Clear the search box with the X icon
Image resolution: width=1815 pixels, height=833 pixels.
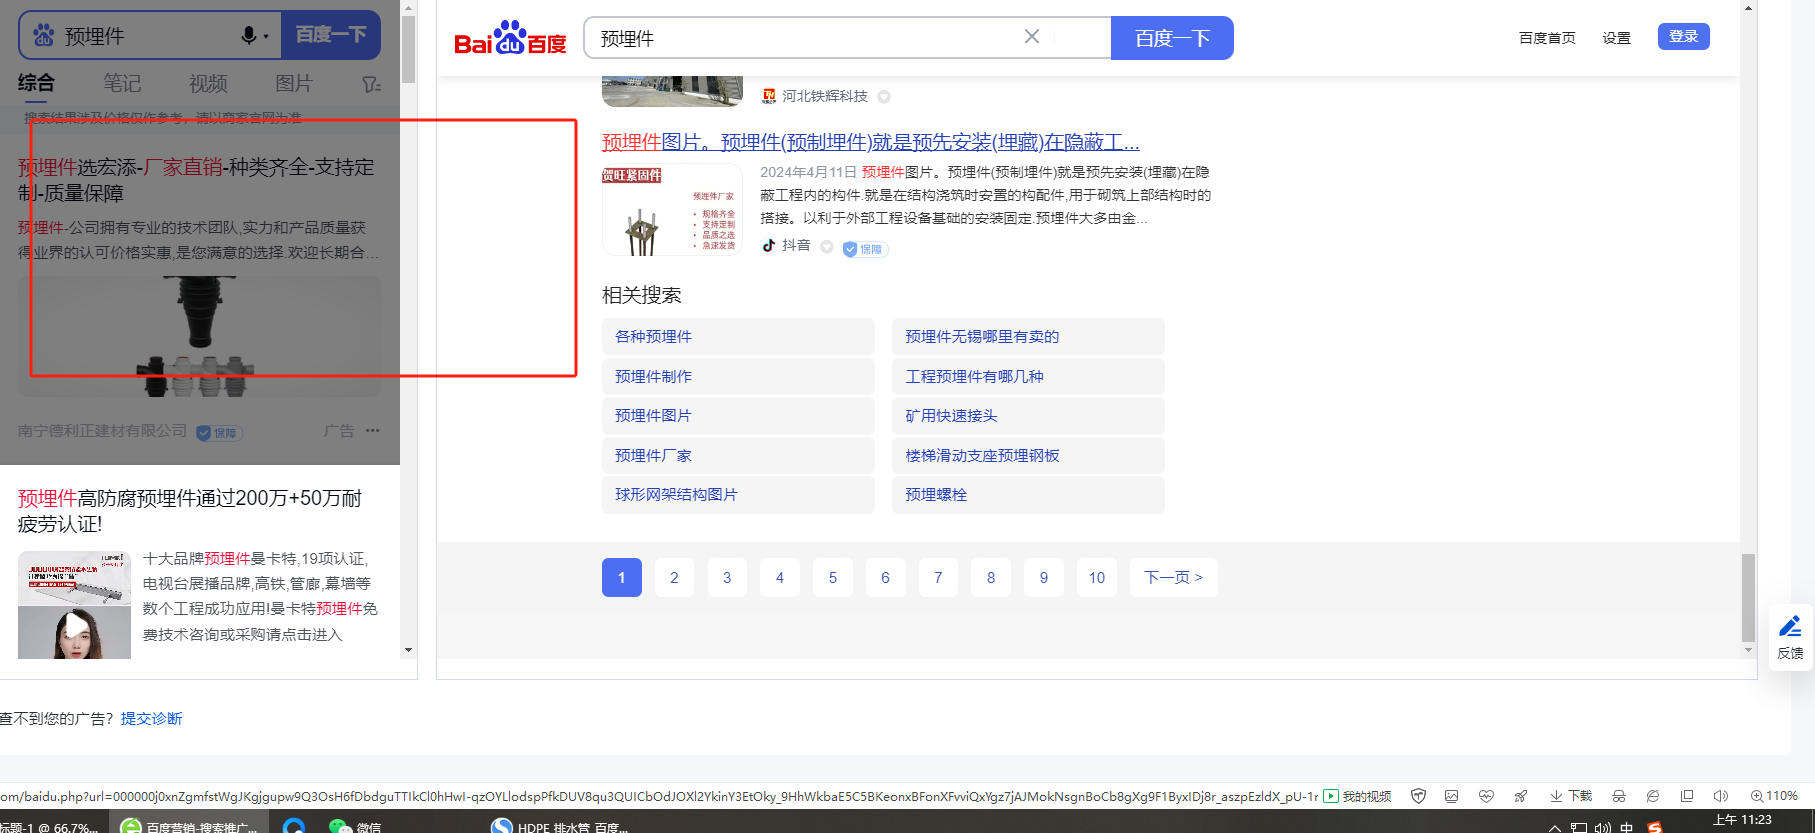coord(1032,37)
